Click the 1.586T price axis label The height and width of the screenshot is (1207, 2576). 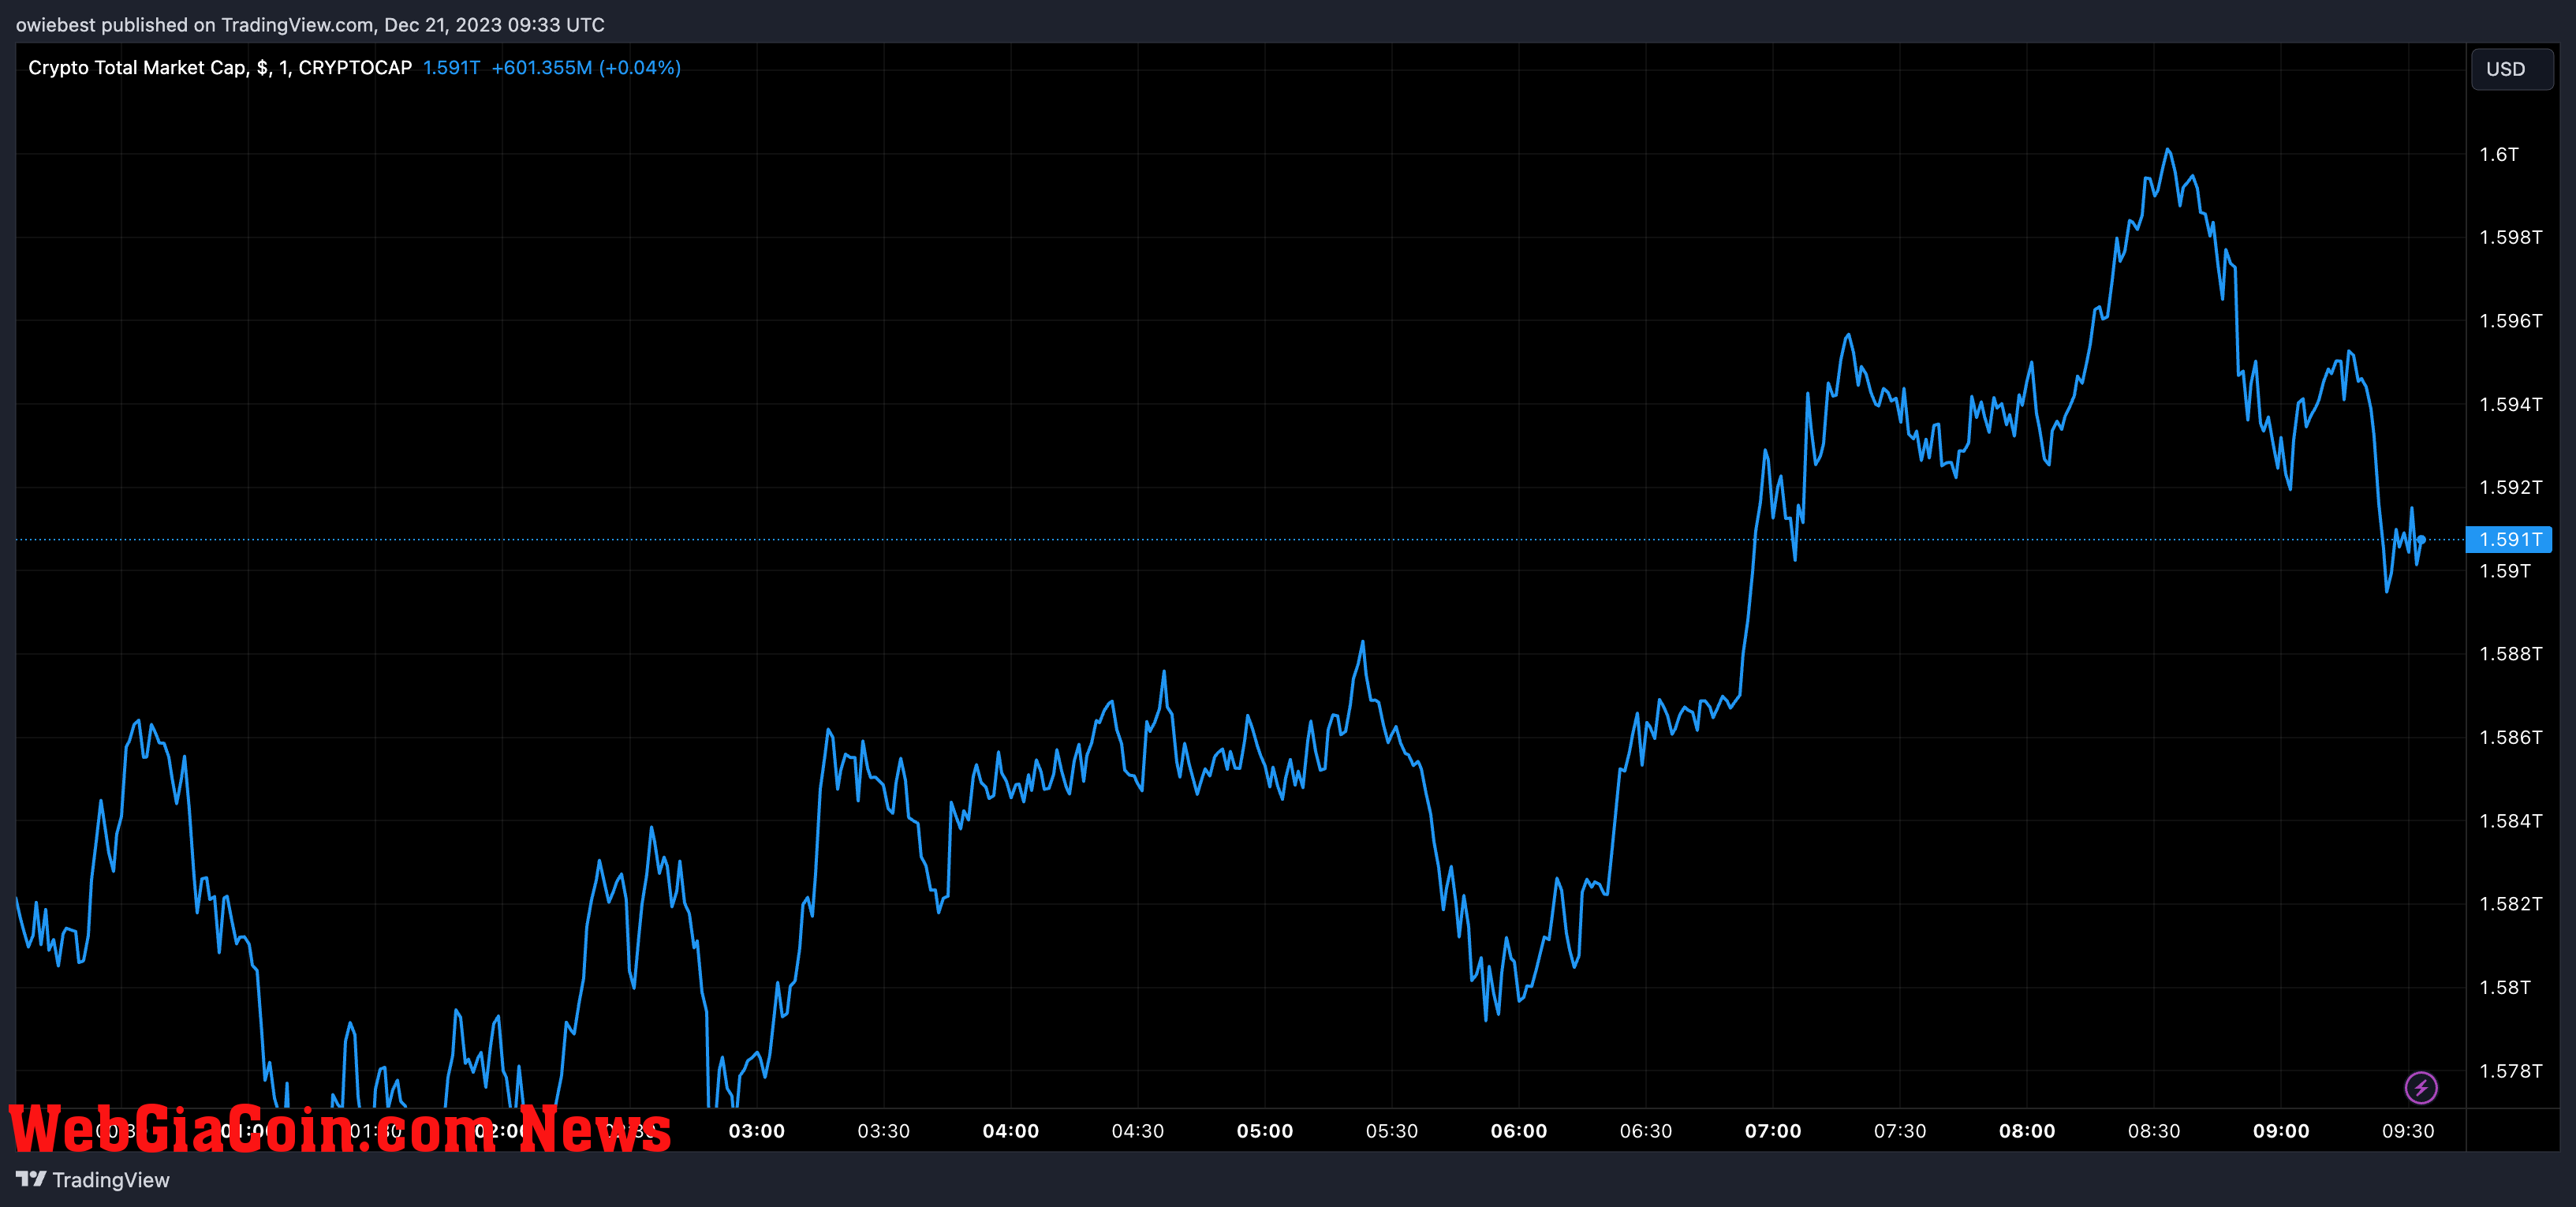[x=2510, y=738]
